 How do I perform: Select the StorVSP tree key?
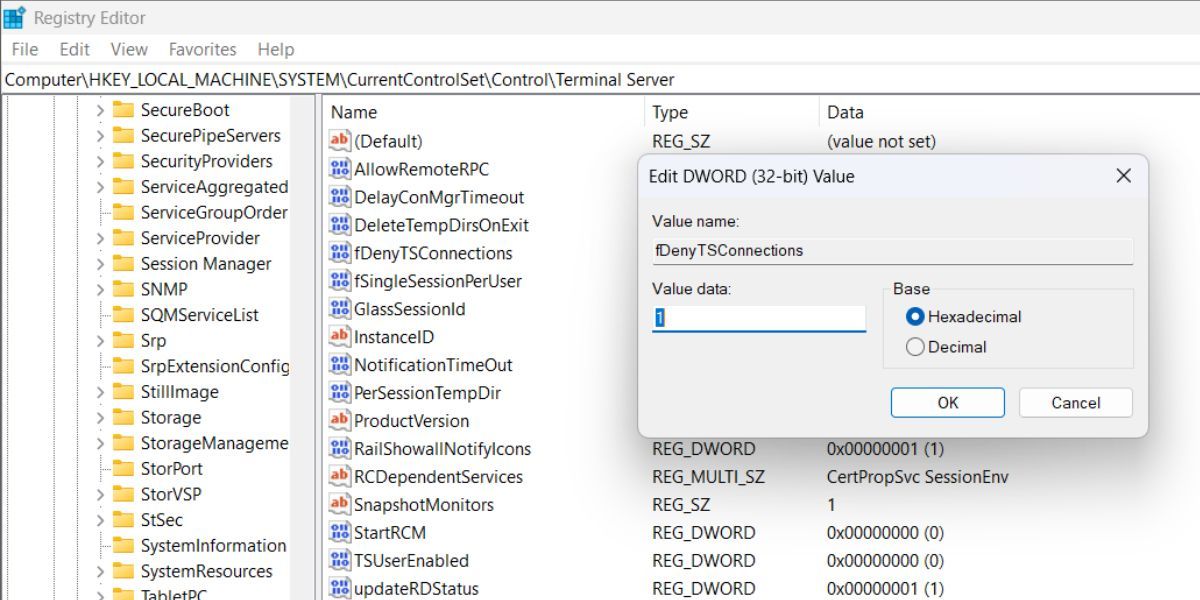[x=173, y=495]
